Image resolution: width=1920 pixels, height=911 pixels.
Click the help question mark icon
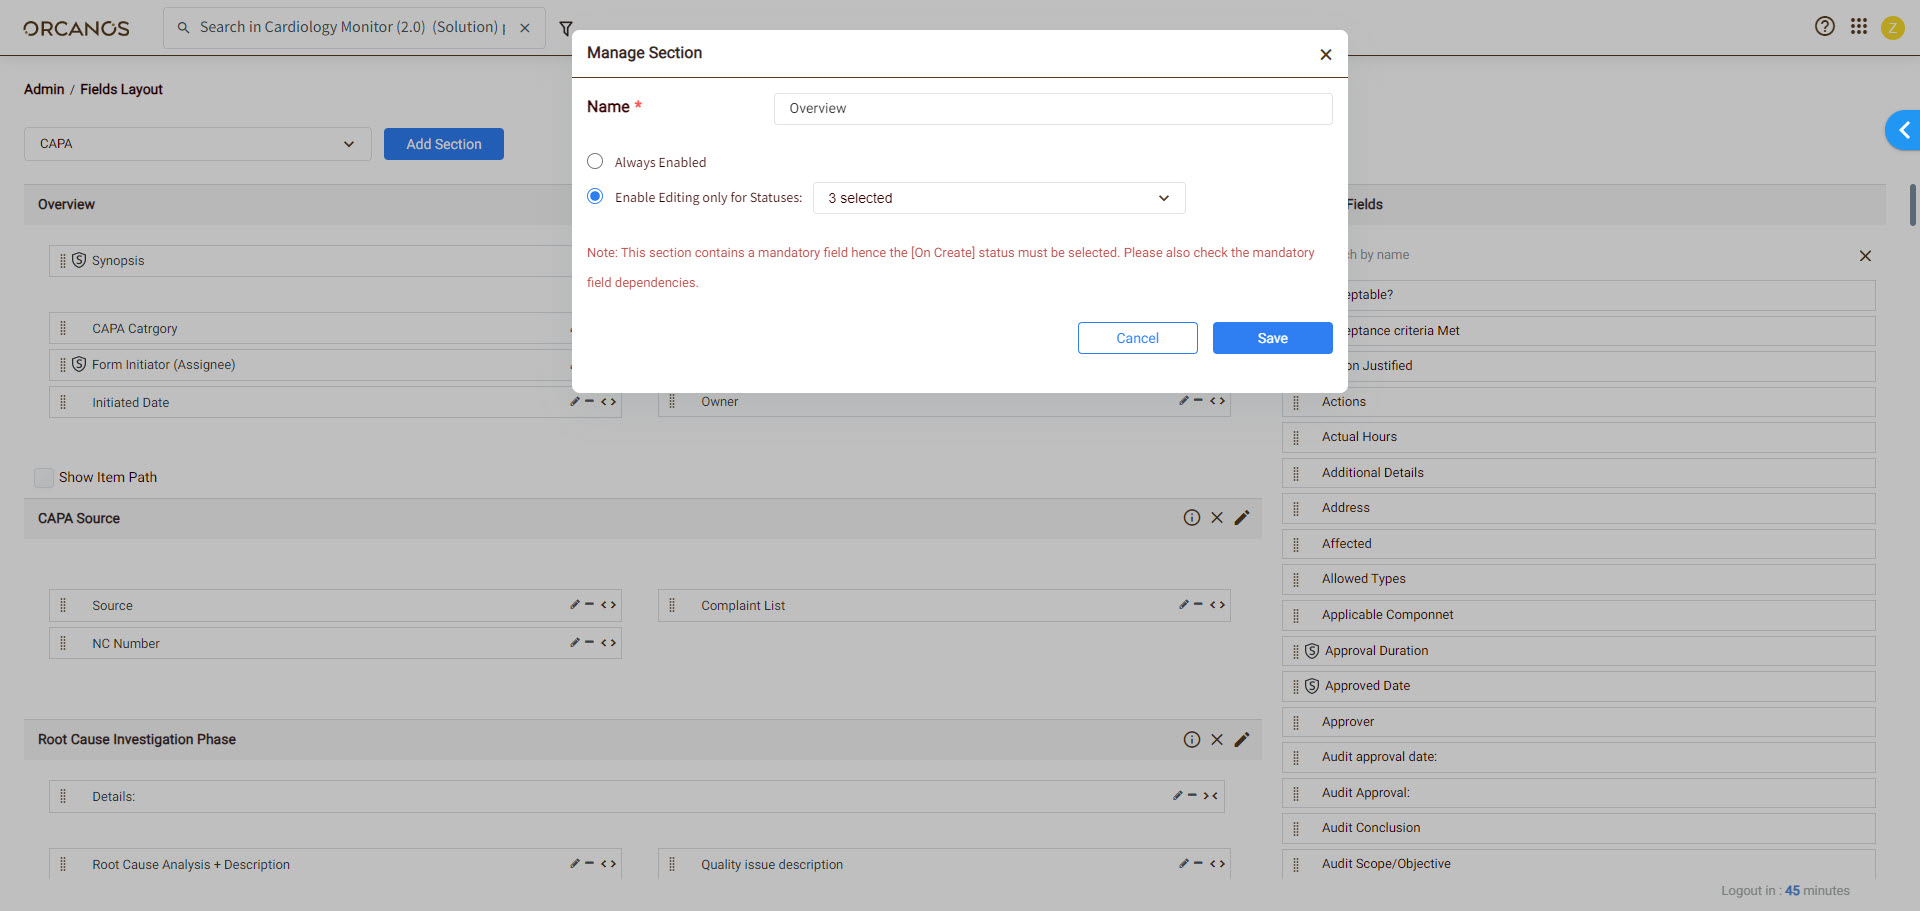coord(1824,27)
